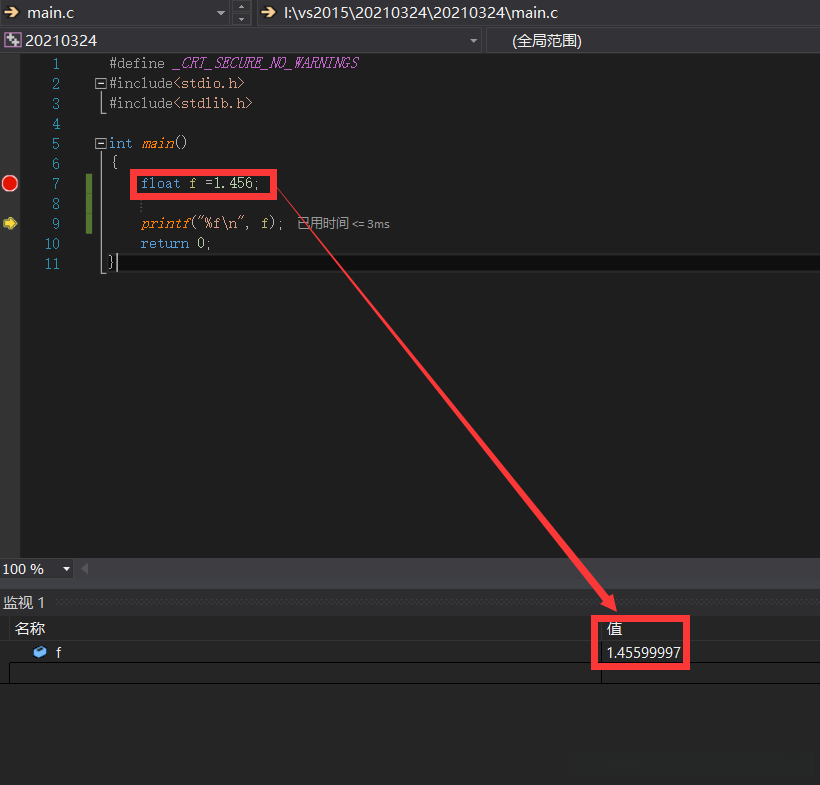
Task: Open the 20210324 project scope dropdown
Action: click(474, 41)
